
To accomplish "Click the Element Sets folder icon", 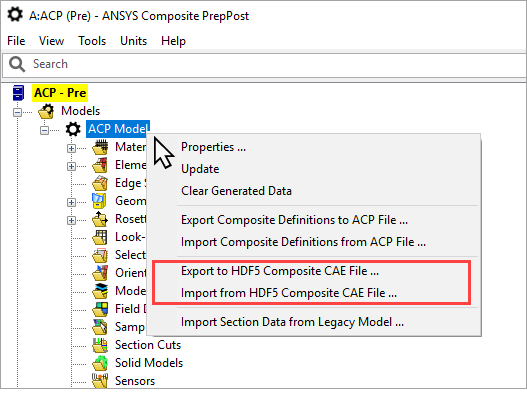I will pyautogui.click(x=100, y=165).
